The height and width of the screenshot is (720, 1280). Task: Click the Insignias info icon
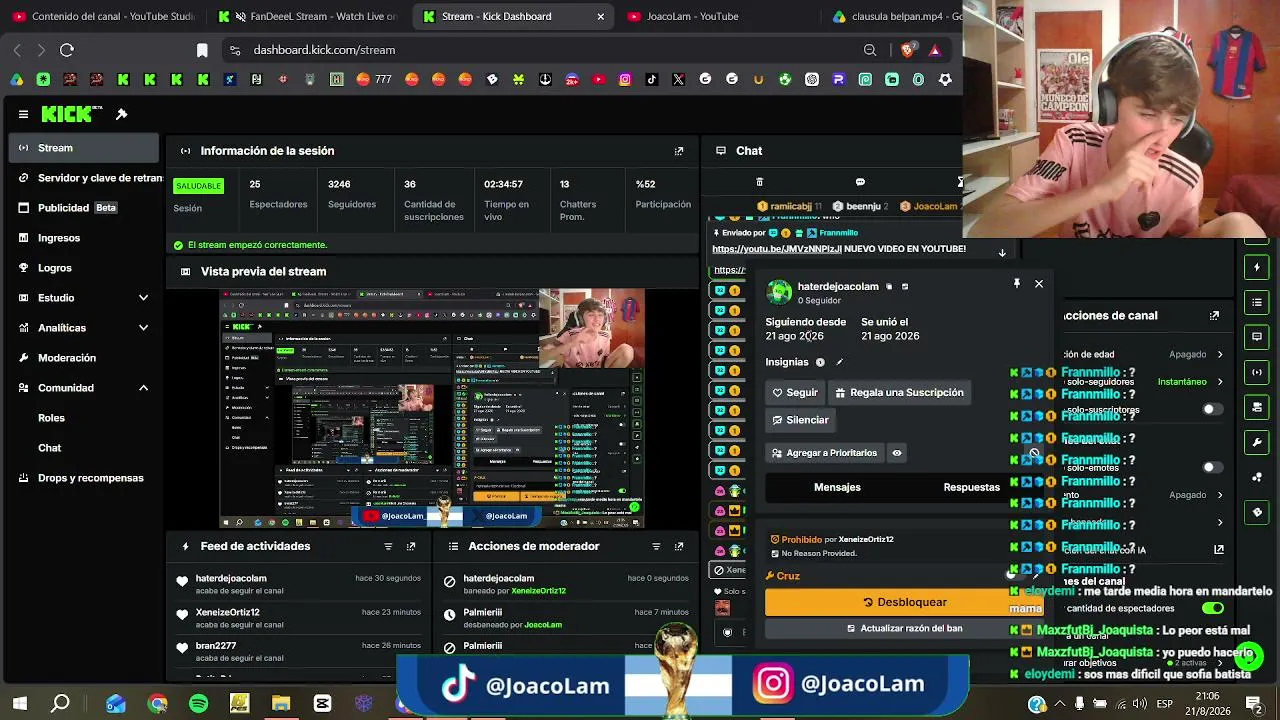pos(820,362)
